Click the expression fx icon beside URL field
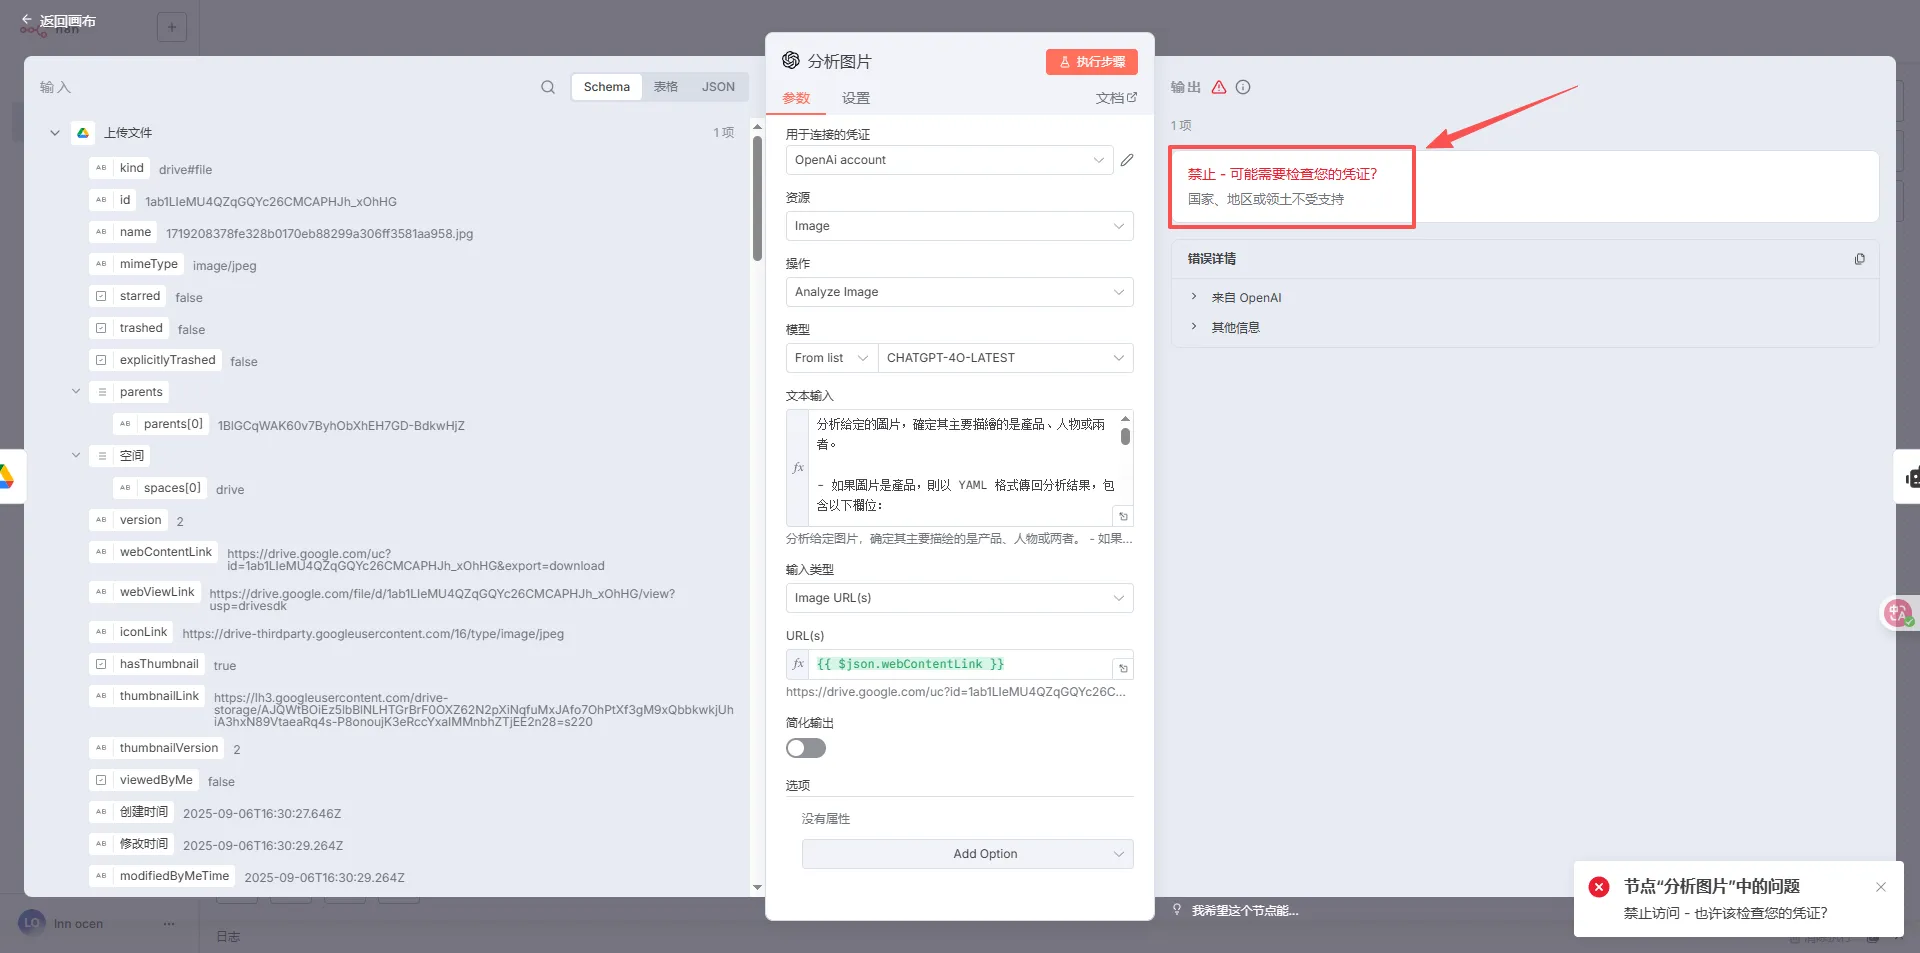 pos(798,664)
